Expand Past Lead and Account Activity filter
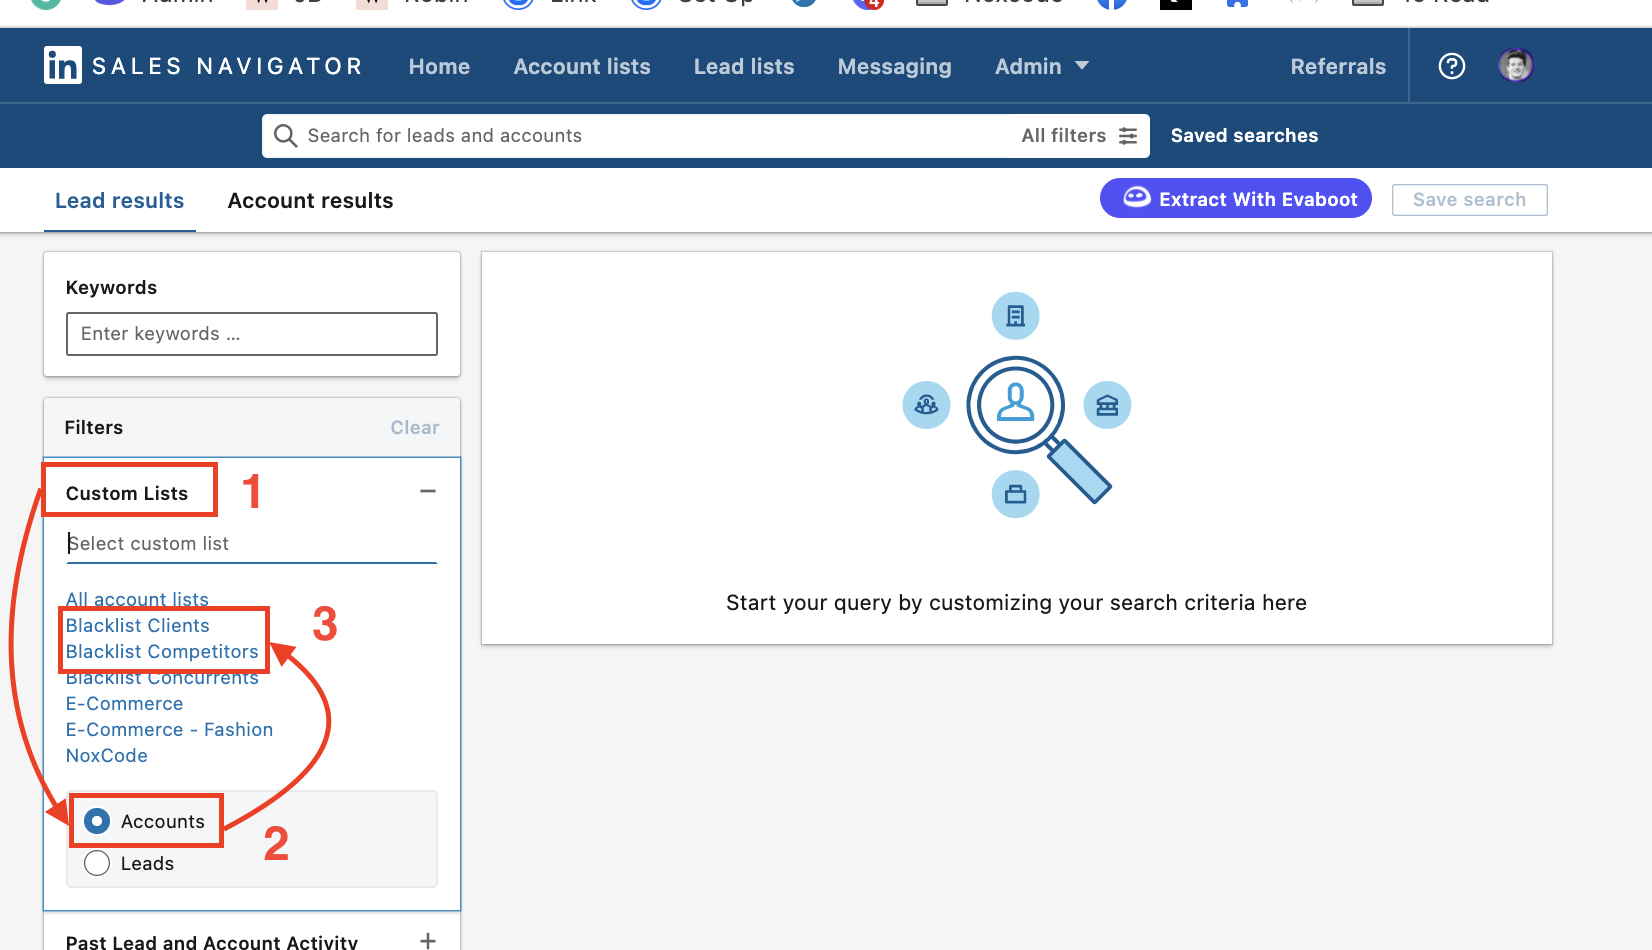 tap(428, 940)
